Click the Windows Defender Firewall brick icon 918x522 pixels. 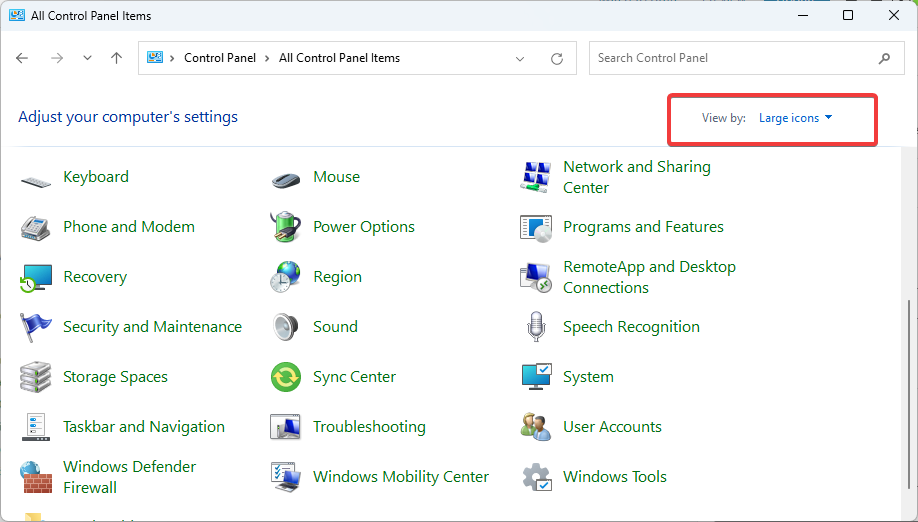36,477
